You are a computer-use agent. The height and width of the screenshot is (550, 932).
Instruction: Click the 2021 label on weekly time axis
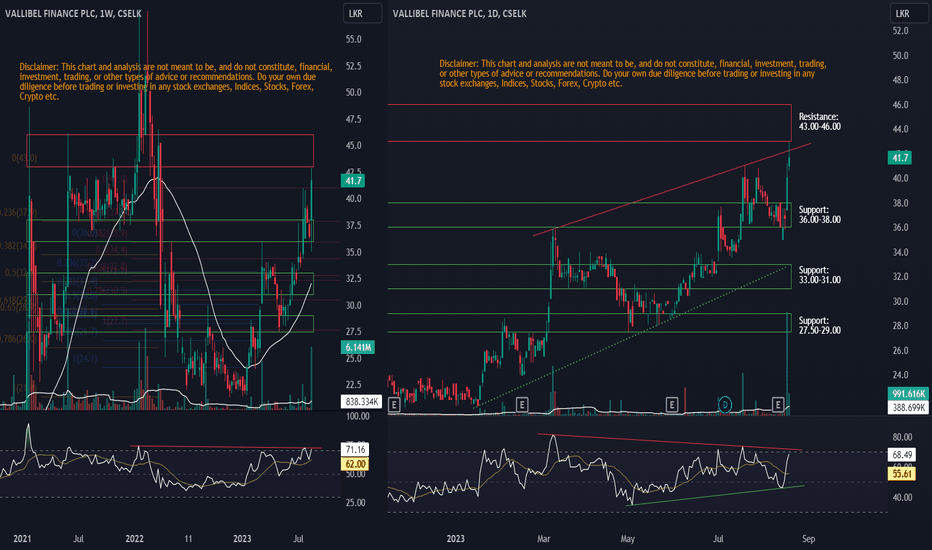(x=22, y=539)
